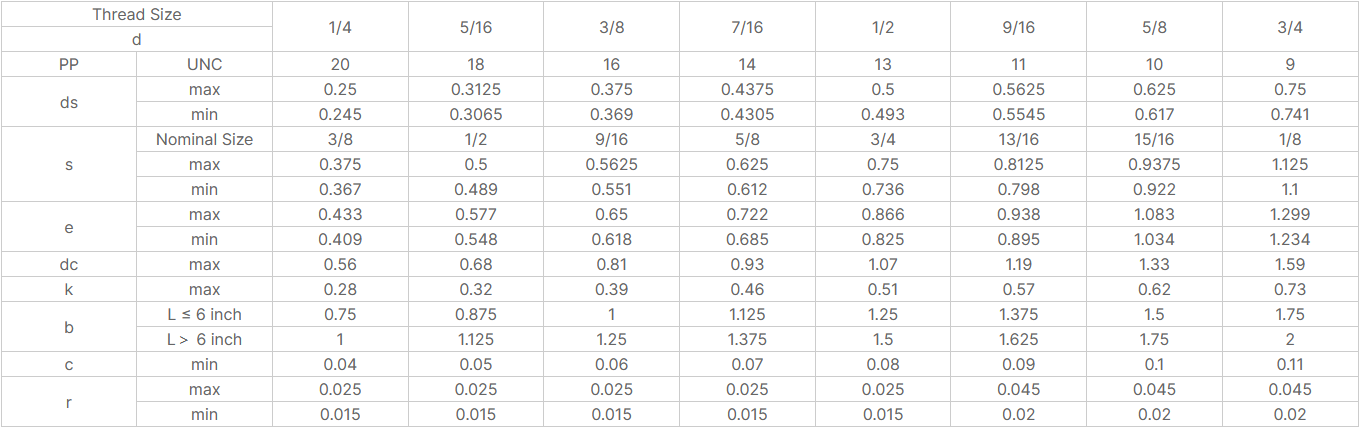
Task: Select the "UNC" row label cell
Action: 204,64
